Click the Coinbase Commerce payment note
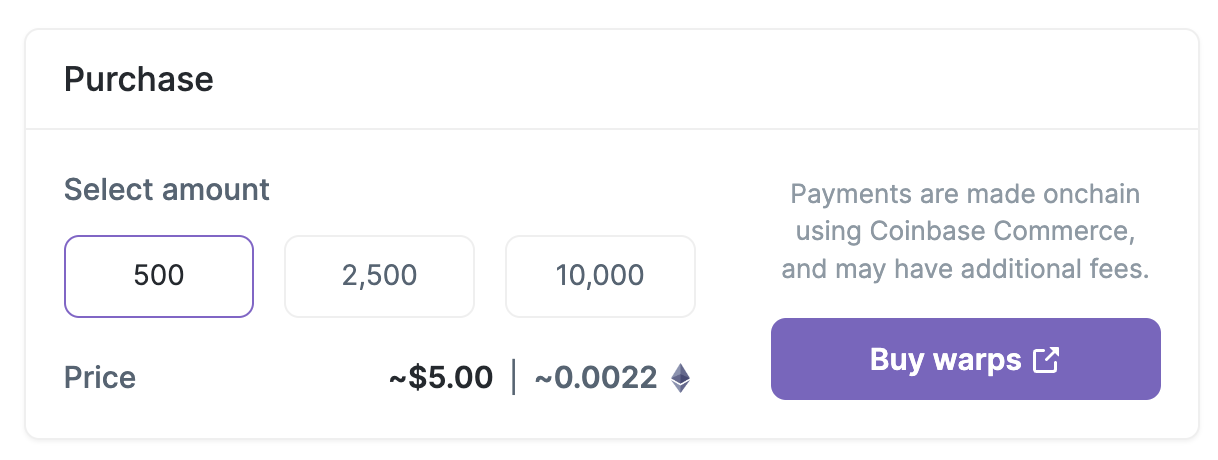The width and height of the screenshot is (1218, 460). pos(965,231)
